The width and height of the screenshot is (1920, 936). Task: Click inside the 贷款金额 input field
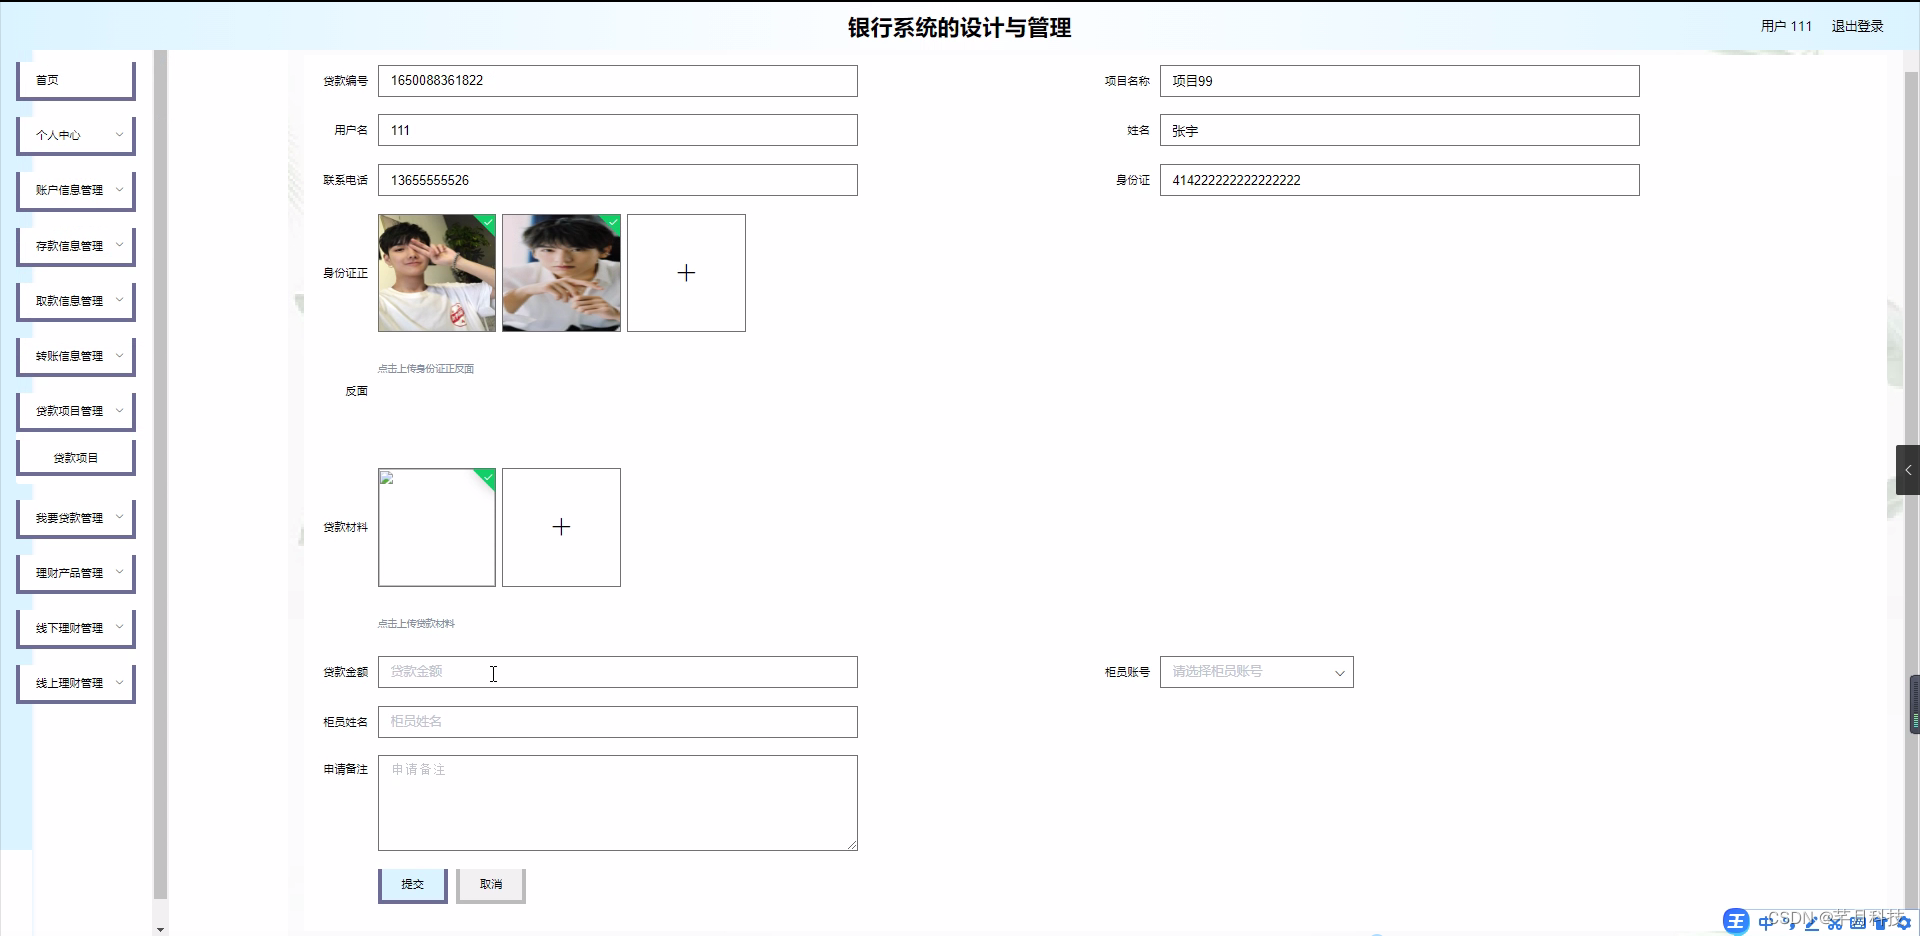(617, 672)
